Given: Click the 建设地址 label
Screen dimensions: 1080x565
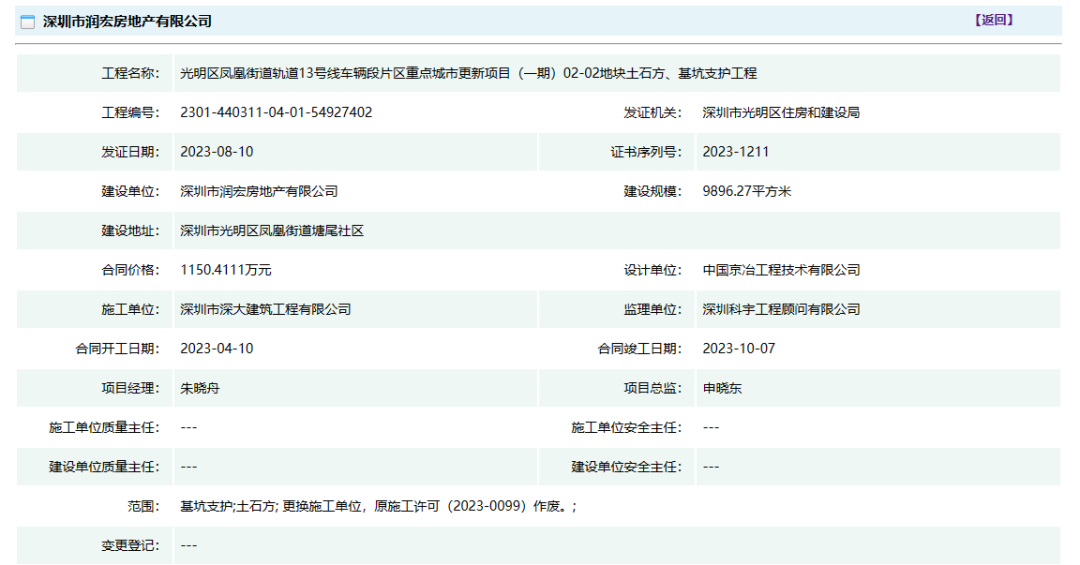Looking at the screenshot, I should (x=130, y=230).
